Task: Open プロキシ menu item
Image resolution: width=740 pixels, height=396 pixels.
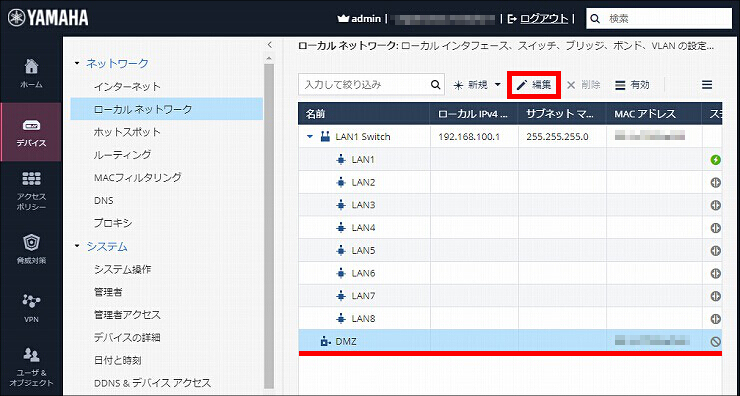Action: tap(113, 223)
